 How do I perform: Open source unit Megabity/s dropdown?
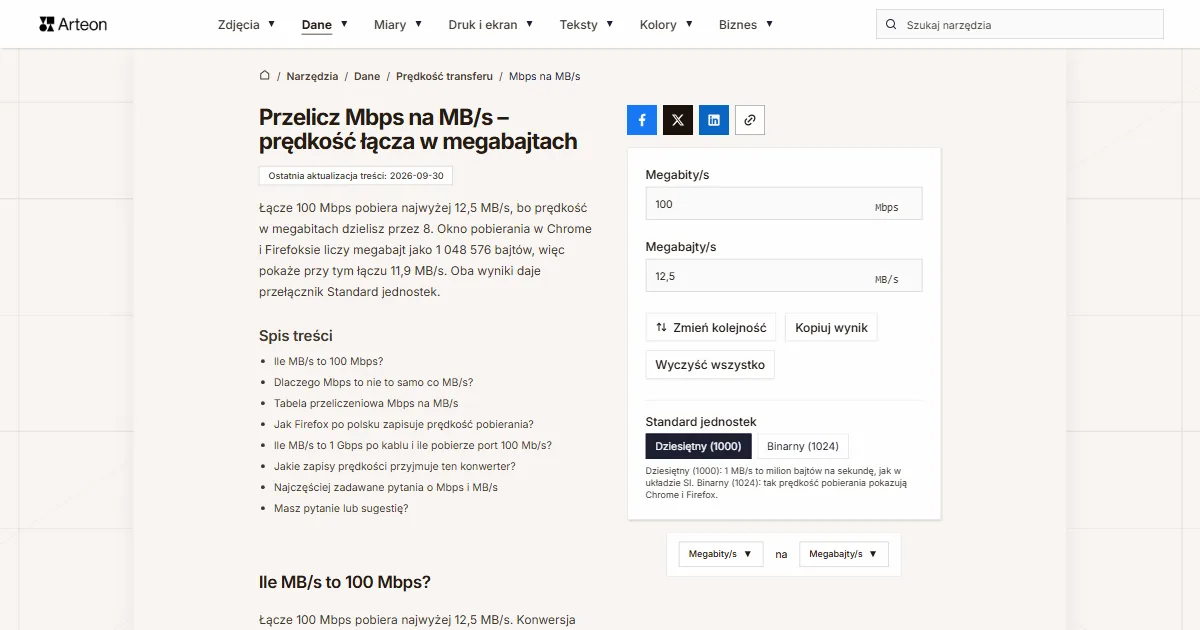[721, 554]
